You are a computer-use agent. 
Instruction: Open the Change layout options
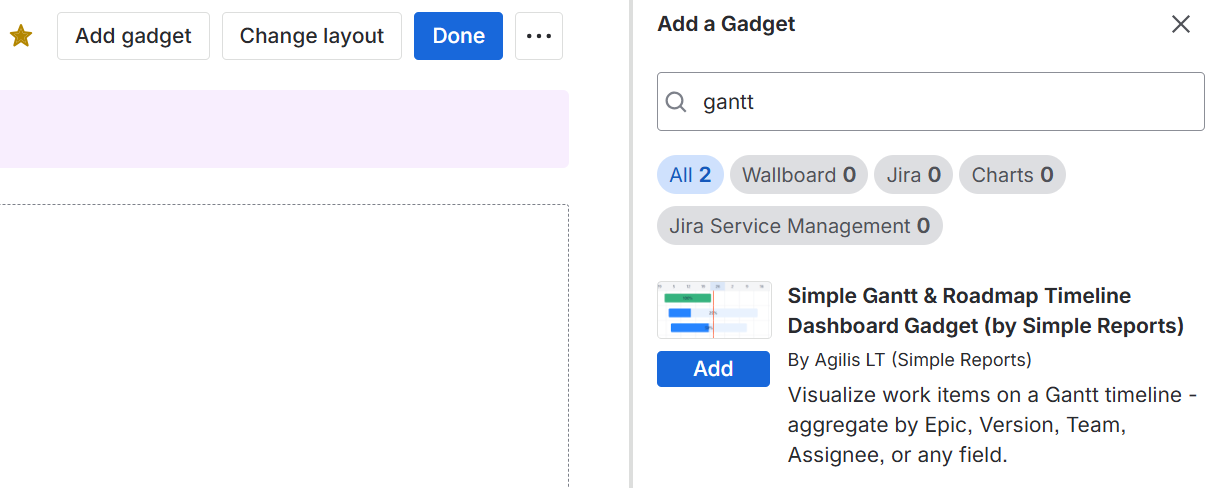click(x=312, y=36)
